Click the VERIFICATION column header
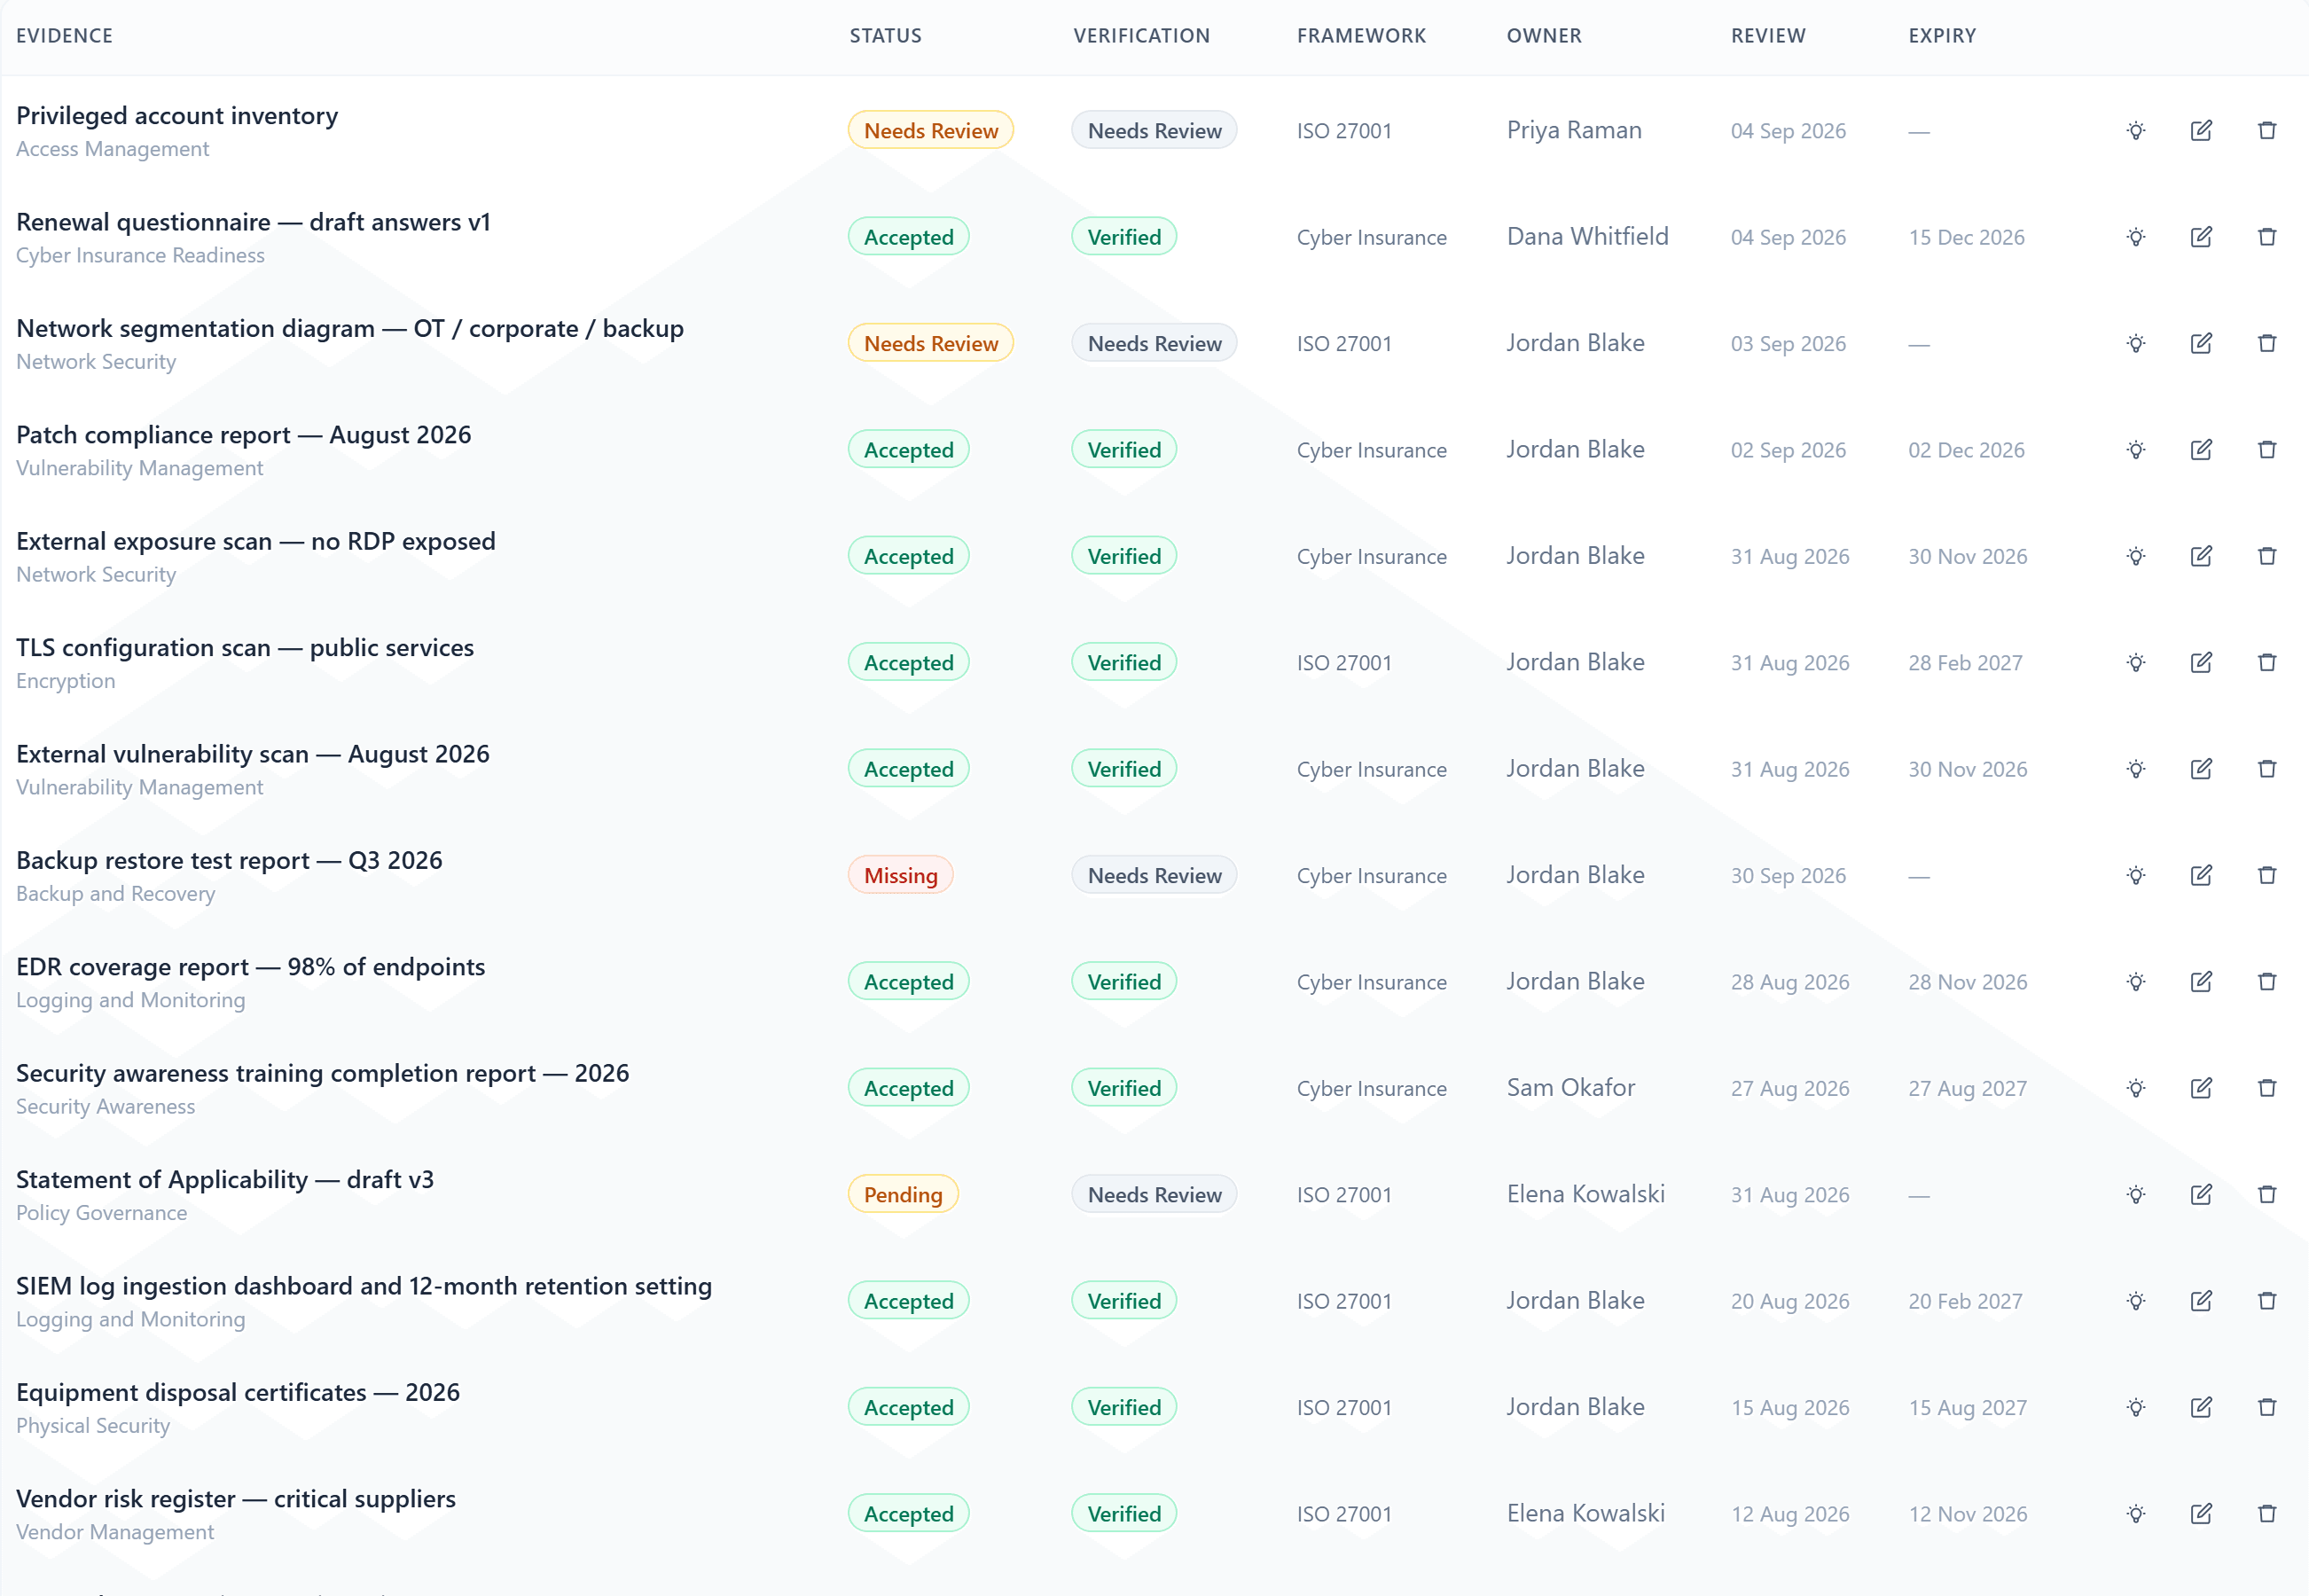 [1142, 36]
